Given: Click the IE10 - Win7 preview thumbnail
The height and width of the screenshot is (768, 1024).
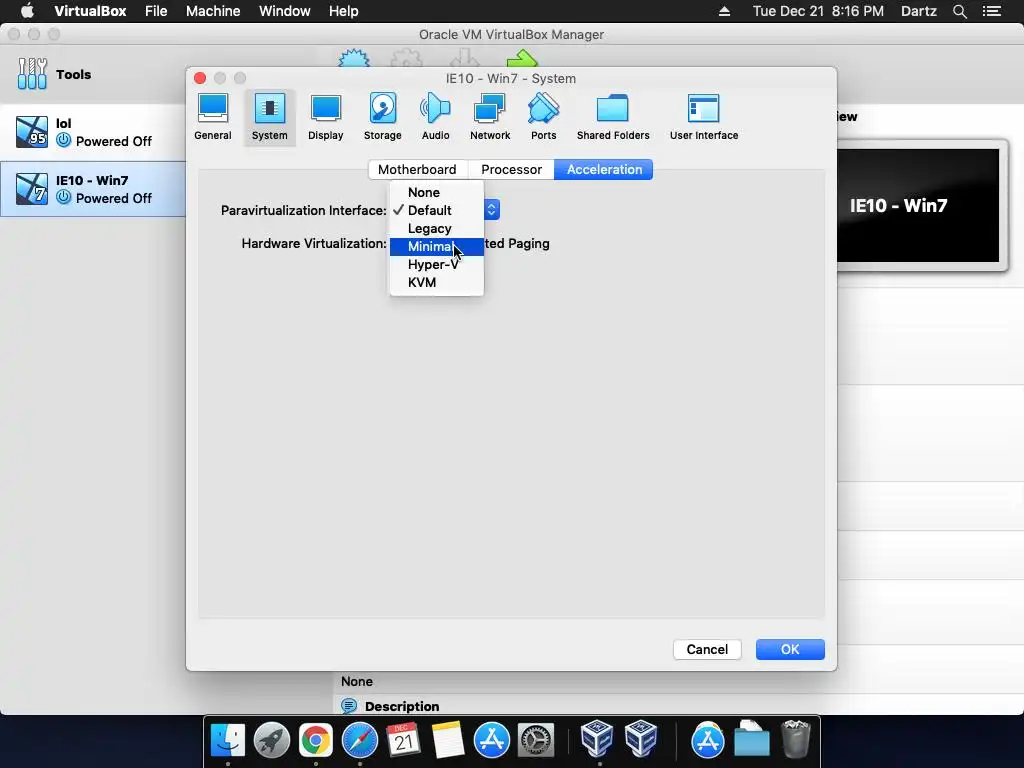Looking at the screenshot, I should (x=918, y=205).
